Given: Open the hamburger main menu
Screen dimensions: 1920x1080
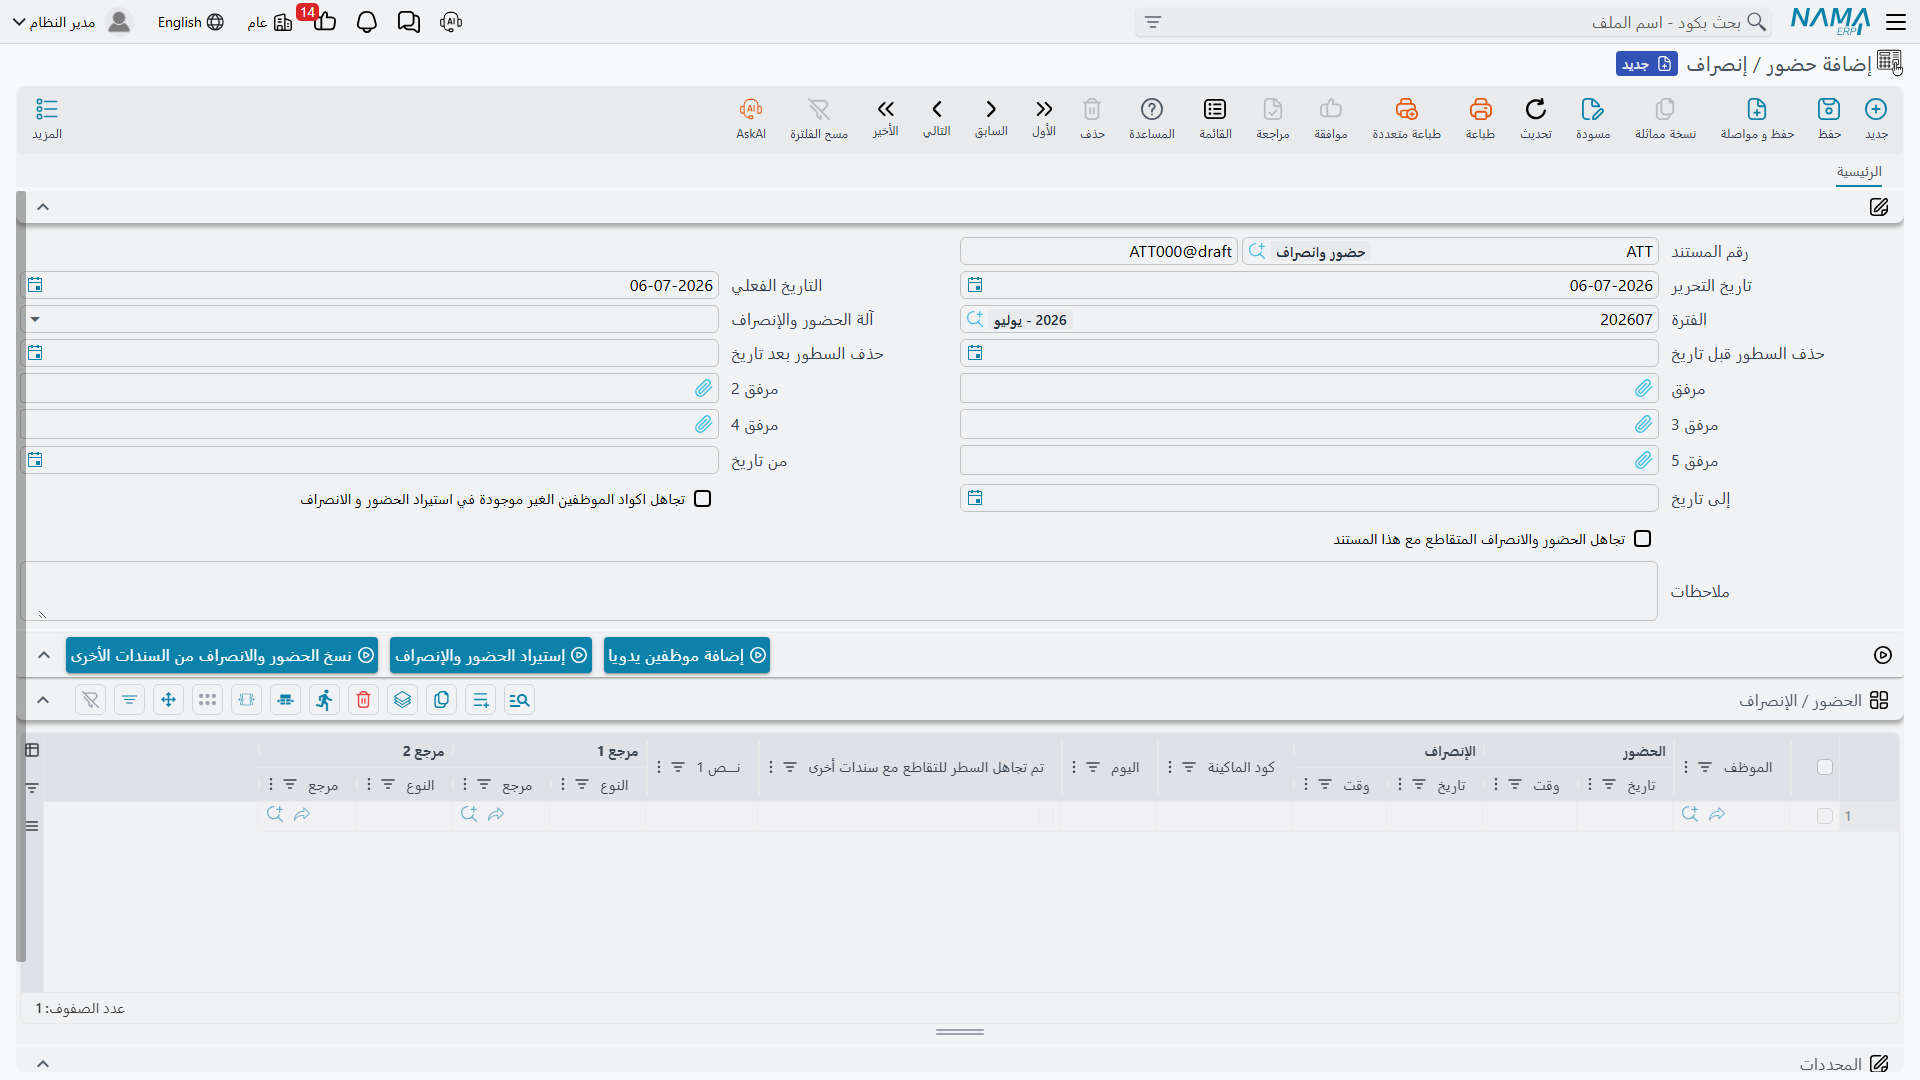Looking at the screenshot, I should (1896, 22).
